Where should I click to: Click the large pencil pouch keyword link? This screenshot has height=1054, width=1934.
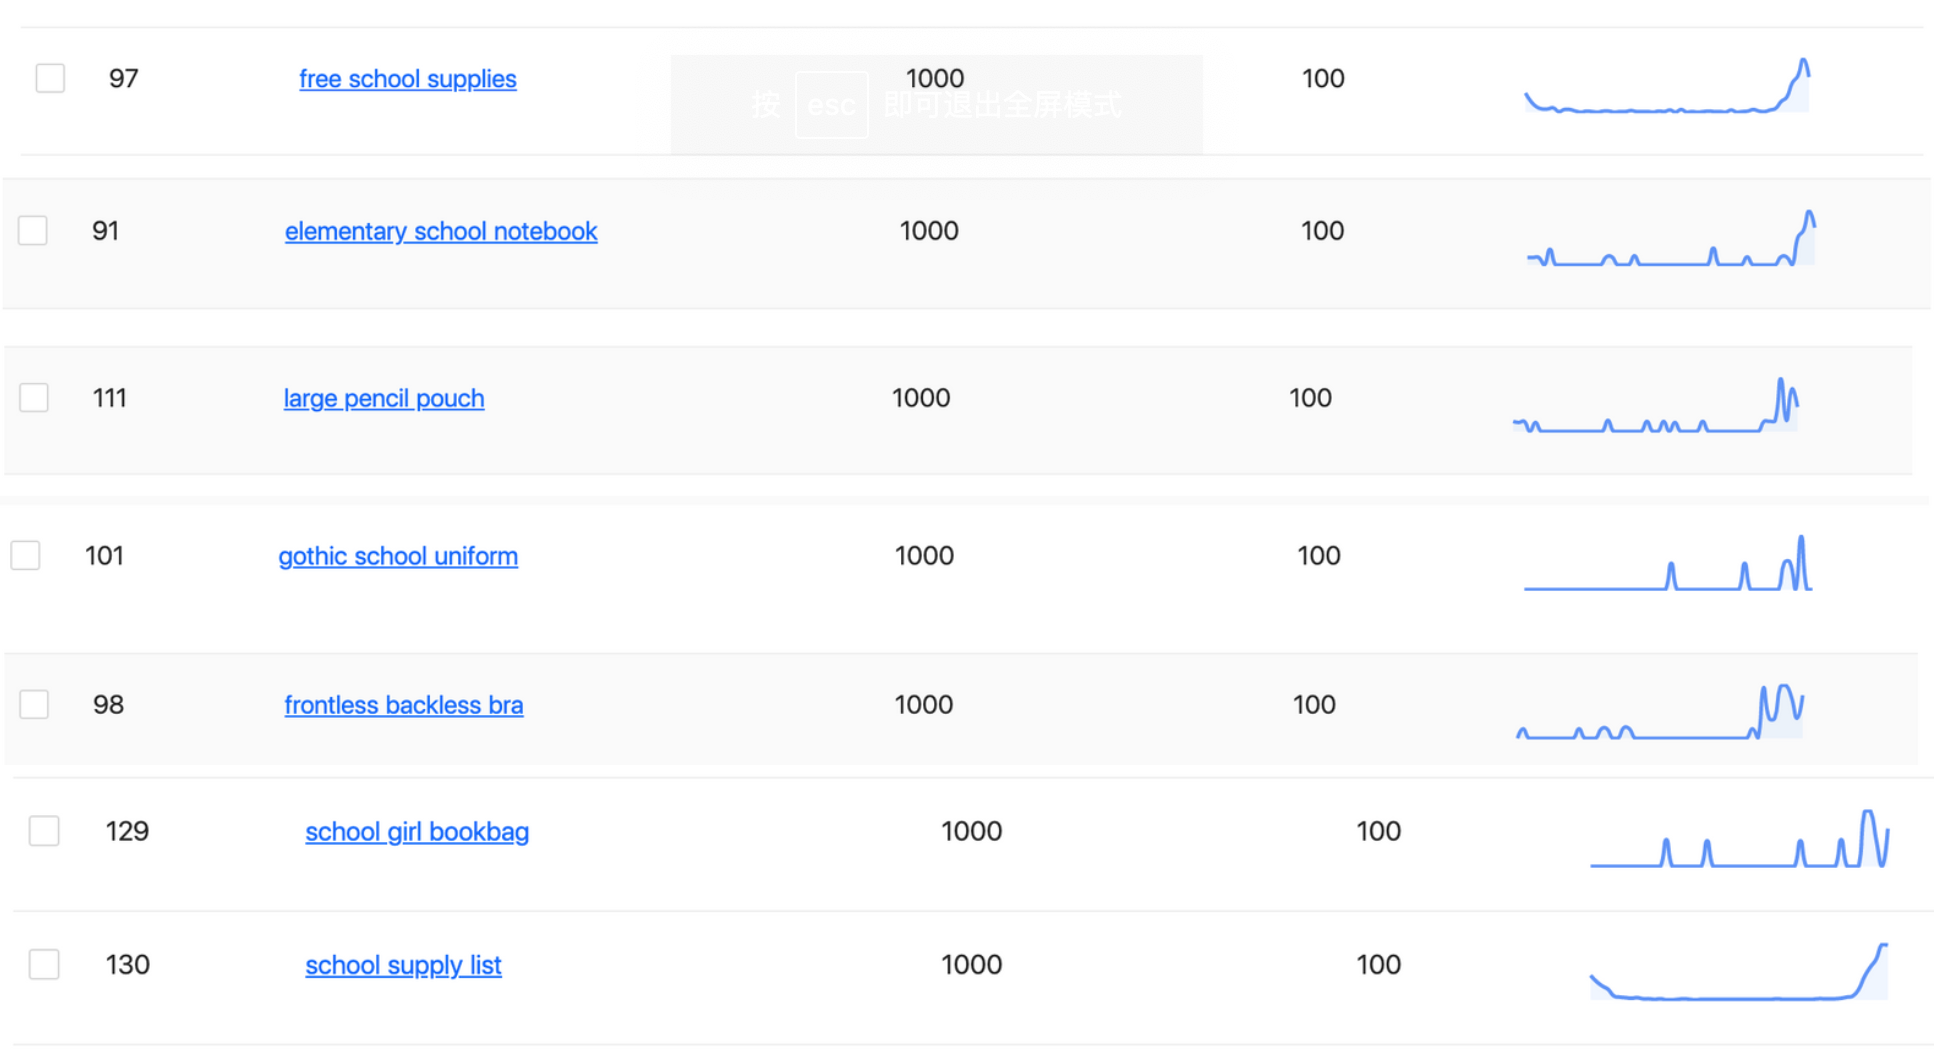[x=383, y=398]
